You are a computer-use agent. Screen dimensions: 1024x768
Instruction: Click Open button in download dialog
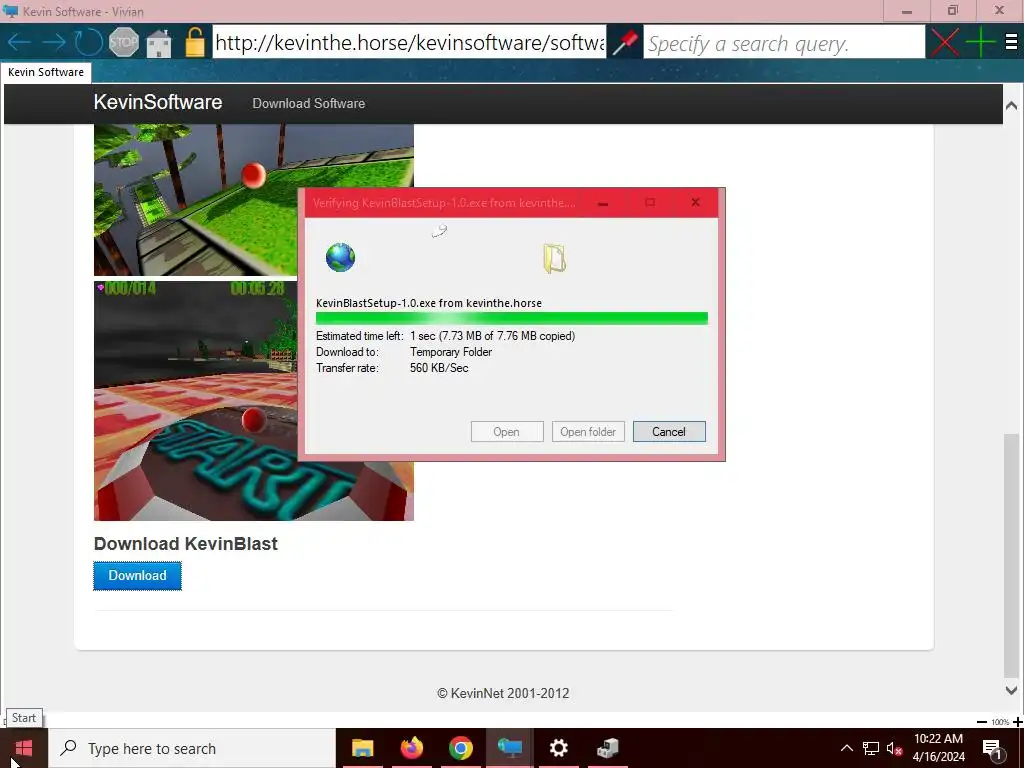[507, 432]
